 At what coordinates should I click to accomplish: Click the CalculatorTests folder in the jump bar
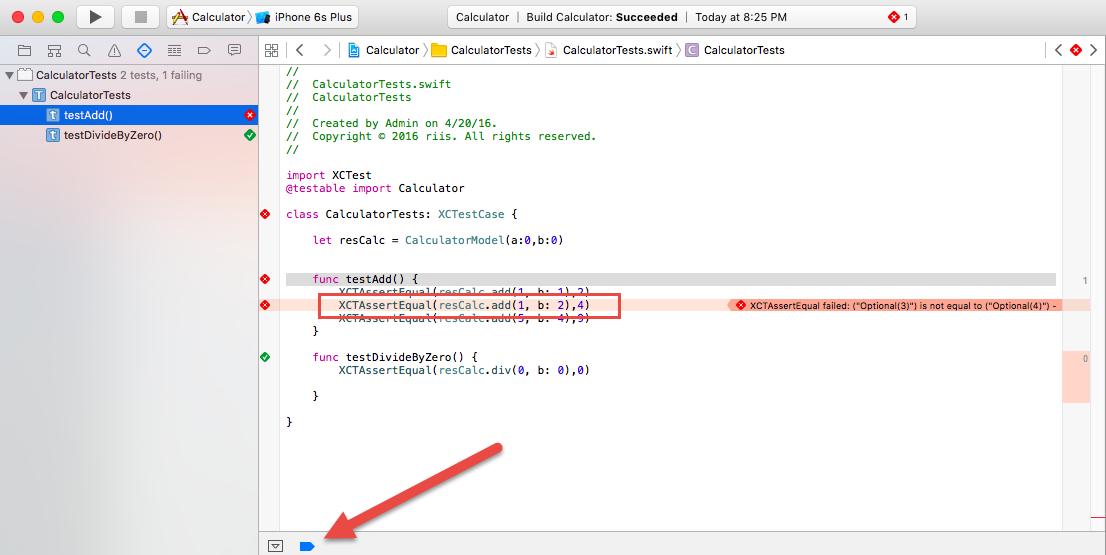(482, 50)
